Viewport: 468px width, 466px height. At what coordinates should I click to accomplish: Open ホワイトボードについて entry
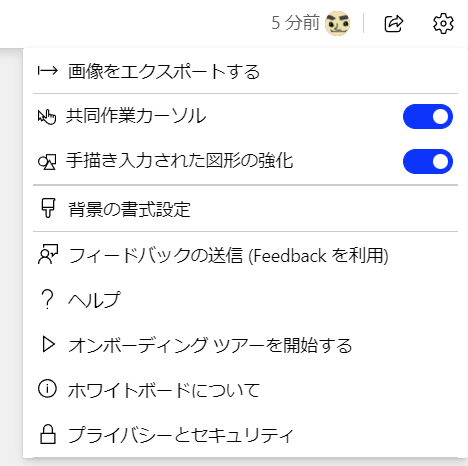(246, 390)
